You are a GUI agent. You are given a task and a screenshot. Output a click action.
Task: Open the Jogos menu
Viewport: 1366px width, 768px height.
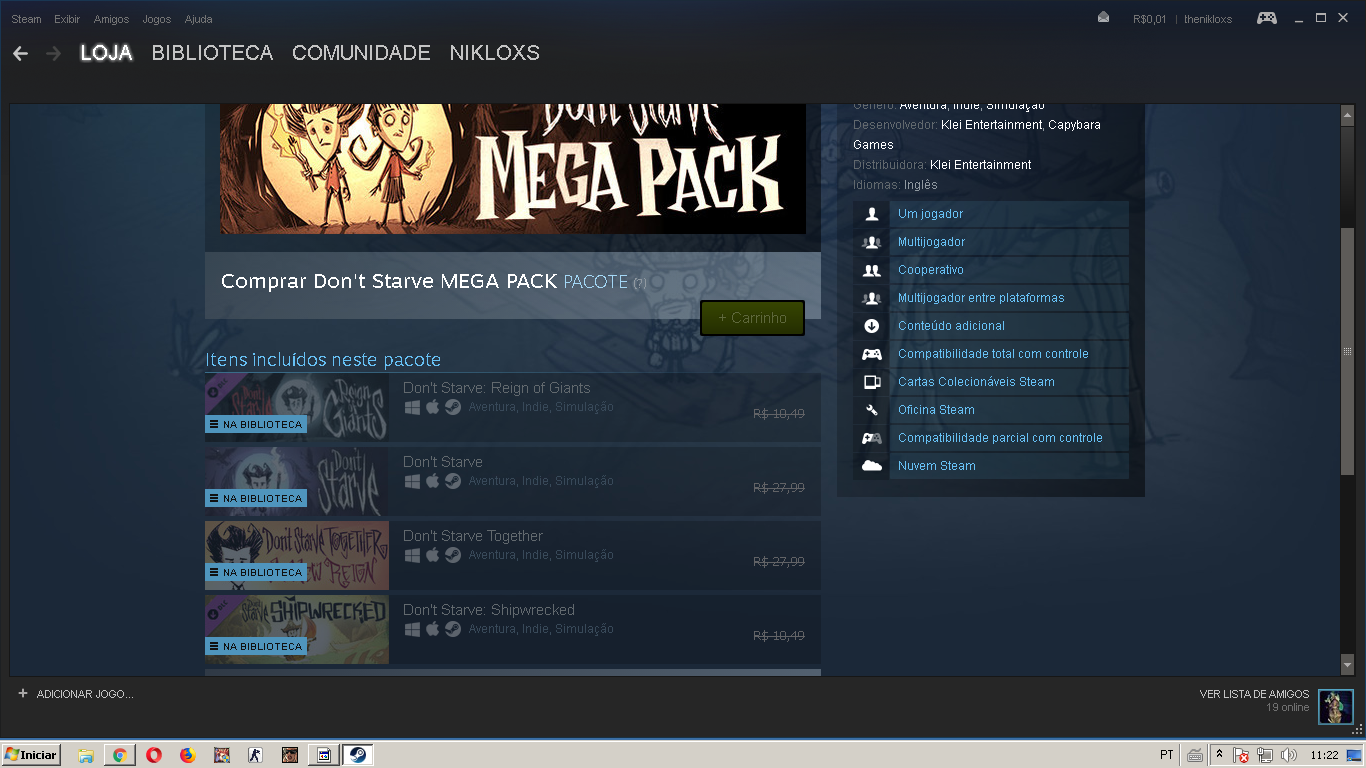point(157,19)
